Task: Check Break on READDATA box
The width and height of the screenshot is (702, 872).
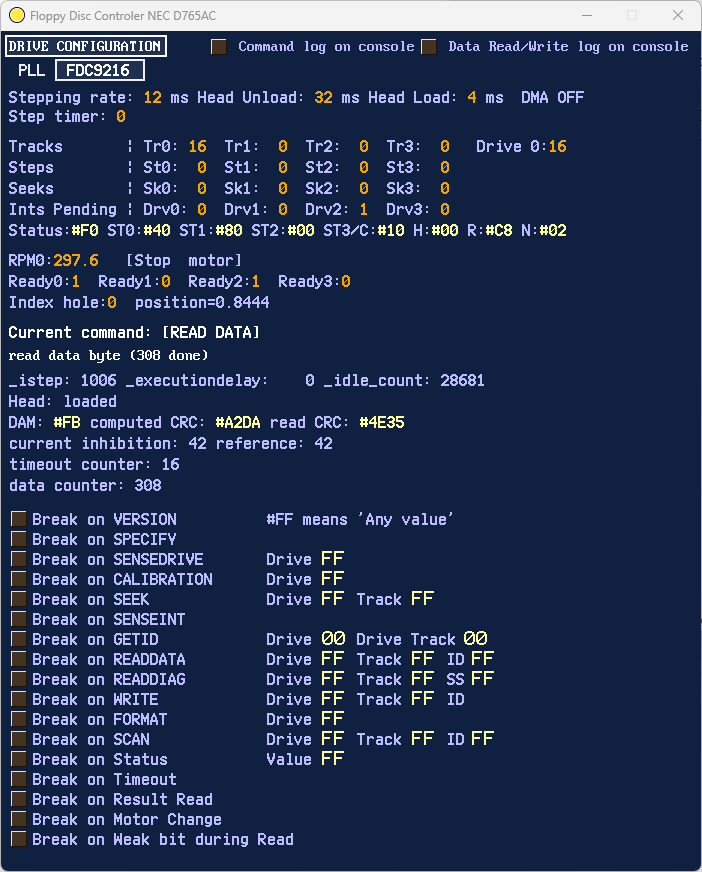Action: [x=19, y=660]
